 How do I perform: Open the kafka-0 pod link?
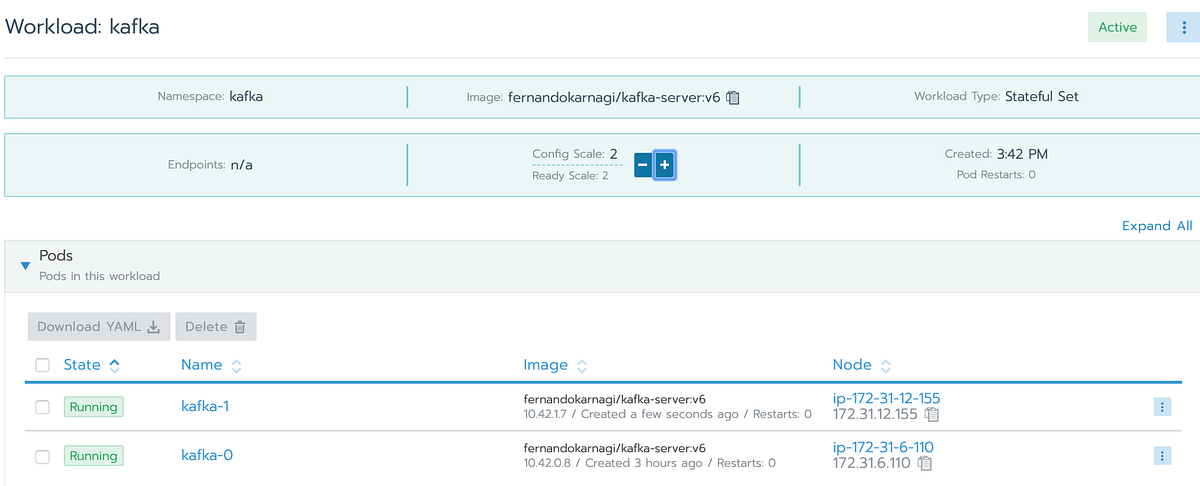(207, 455)
